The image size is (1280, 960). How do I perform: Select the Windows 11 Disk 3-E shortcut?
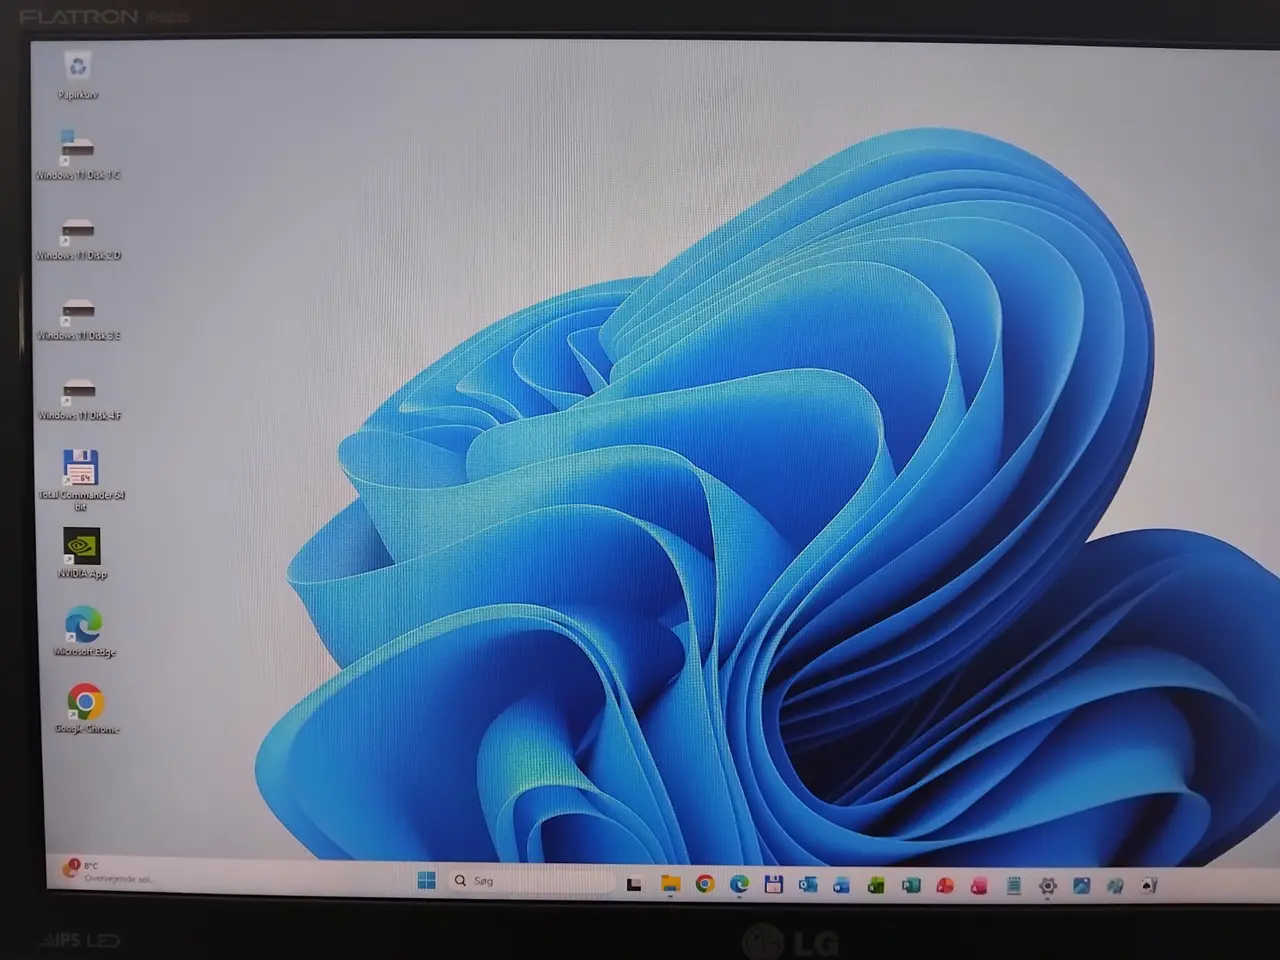(78, 318)
